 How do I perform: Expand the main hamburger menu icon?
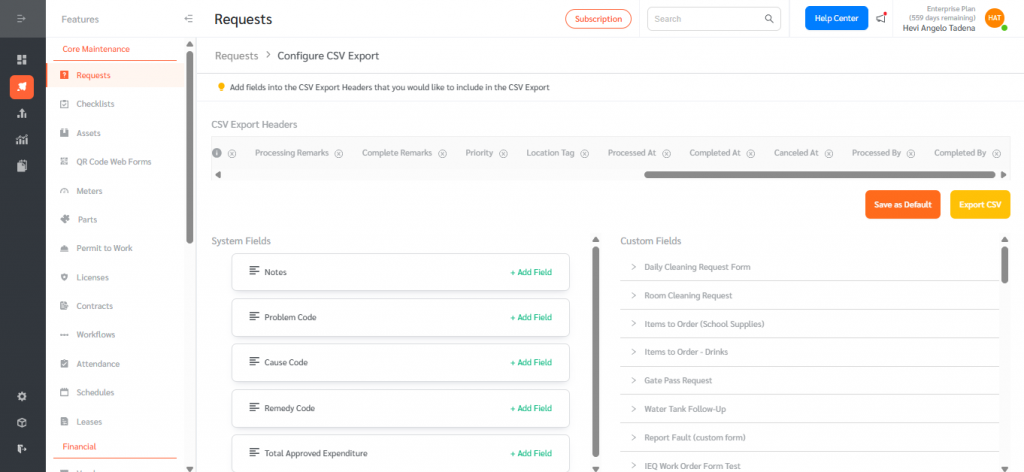click(x=22, y=19)
